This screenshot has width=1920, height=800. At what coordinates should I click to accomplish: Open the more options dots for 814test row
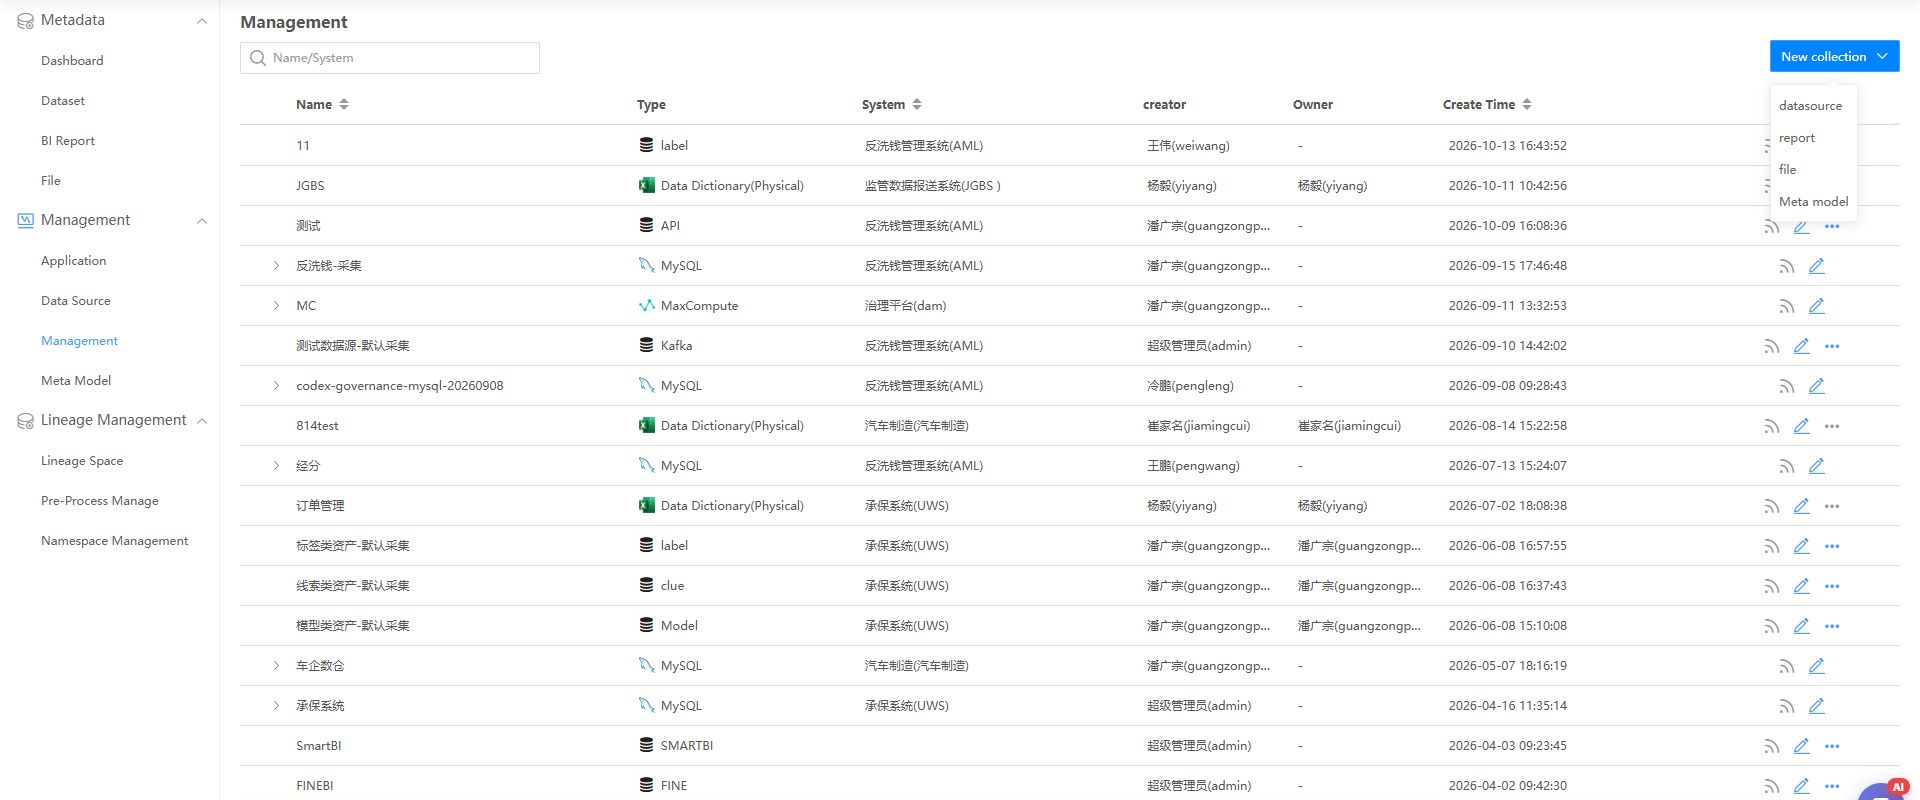point(1832,426)
